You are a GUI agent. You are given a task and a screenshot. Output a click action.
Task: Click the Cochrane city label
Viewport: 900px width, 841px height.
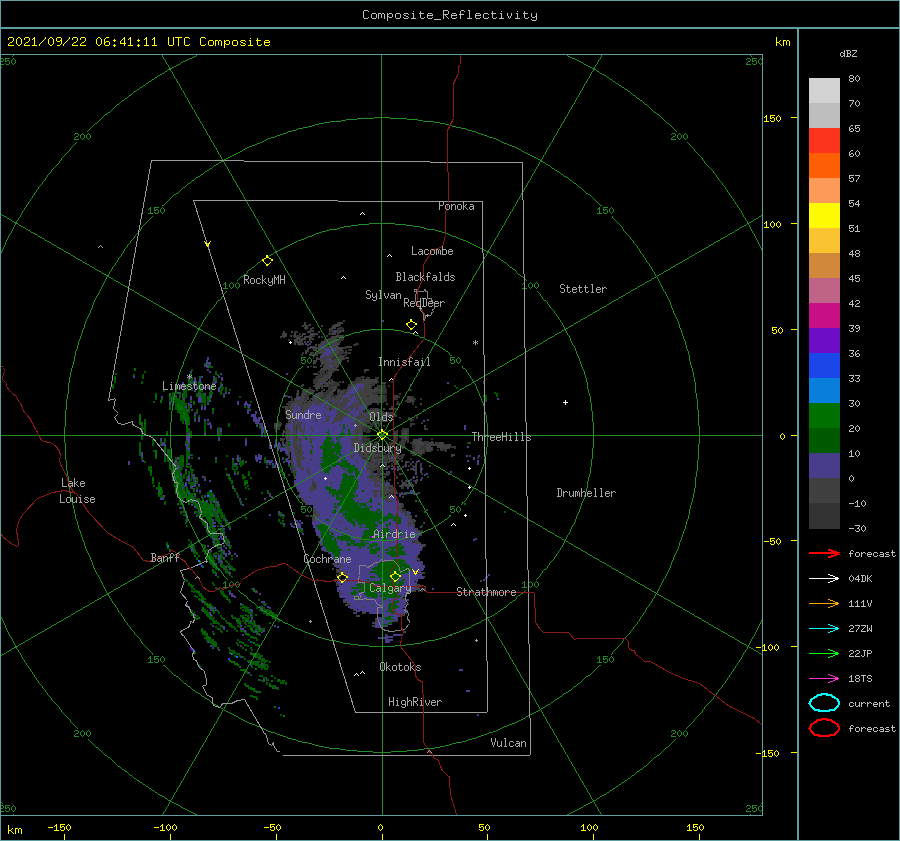click(x=327, y=559)
